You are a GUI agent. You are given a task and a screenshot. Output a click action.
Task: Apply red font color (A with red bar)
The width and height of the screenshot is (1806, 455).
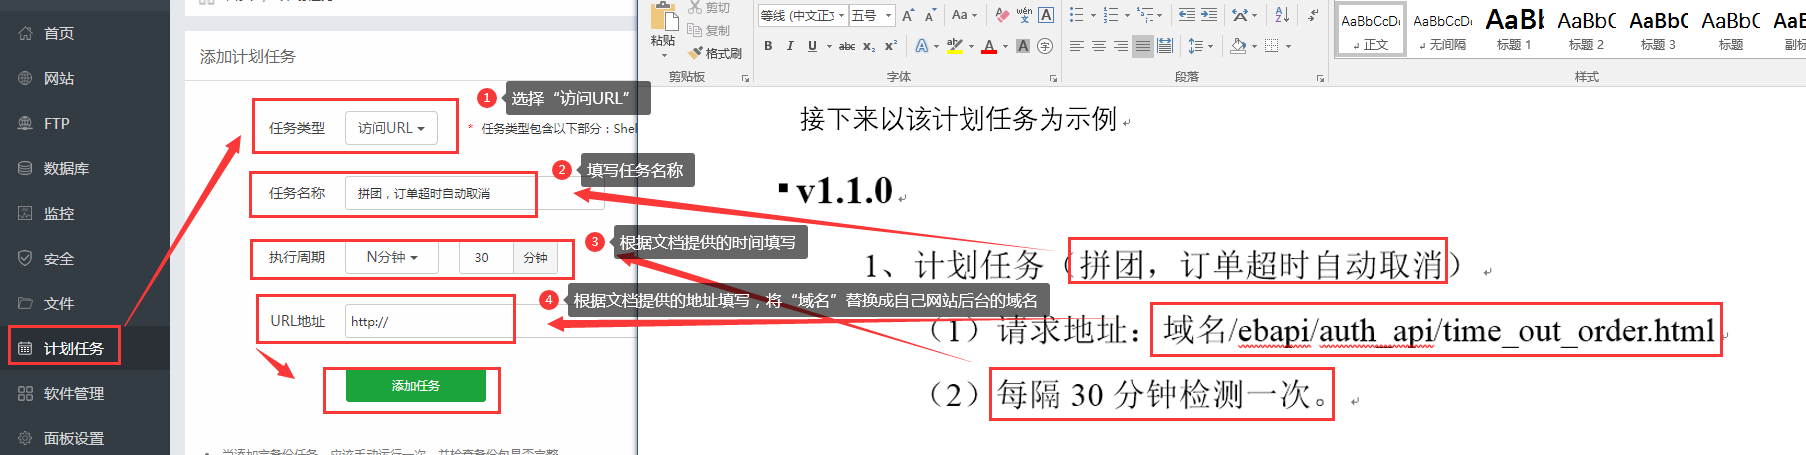tap(989, 46)
